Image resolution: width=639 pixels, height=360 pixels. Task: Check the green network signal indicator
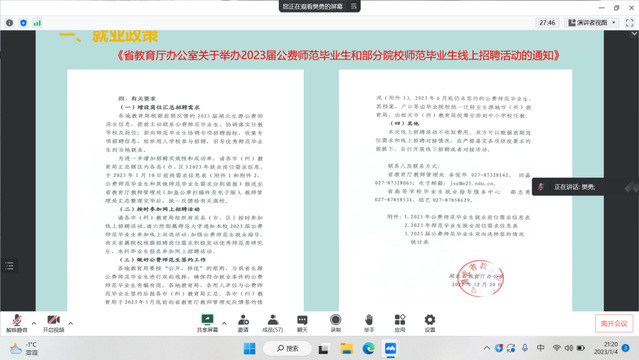(37, 23)
